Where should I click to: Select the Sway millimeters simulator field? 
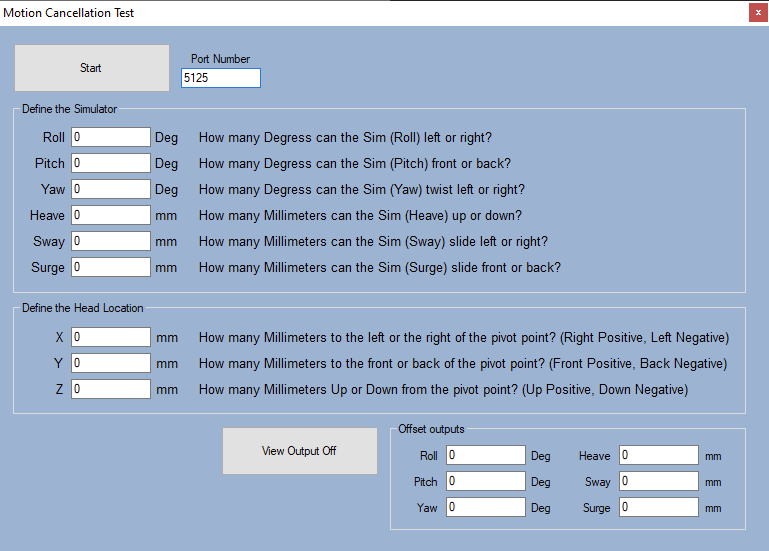coord(110,241)
